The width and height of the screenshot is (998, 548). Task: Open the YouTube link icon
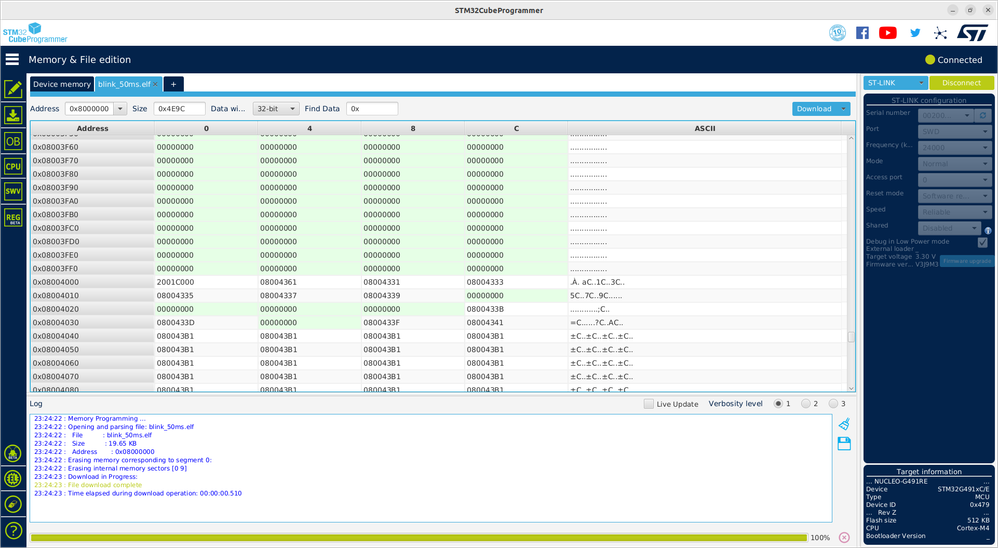click(888, 32)
